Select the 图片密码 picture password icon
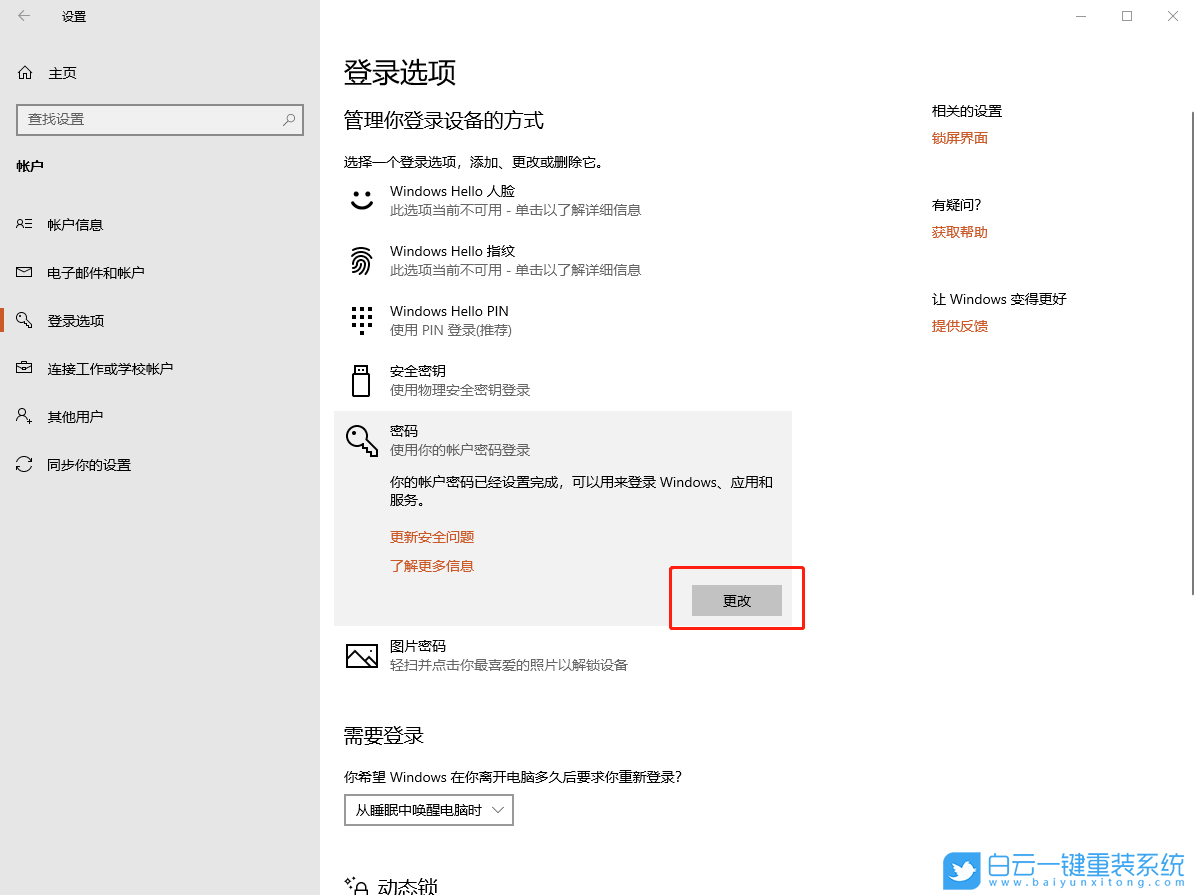The image size is (1196, 895). pyautogui.click(x=361, y=655)
